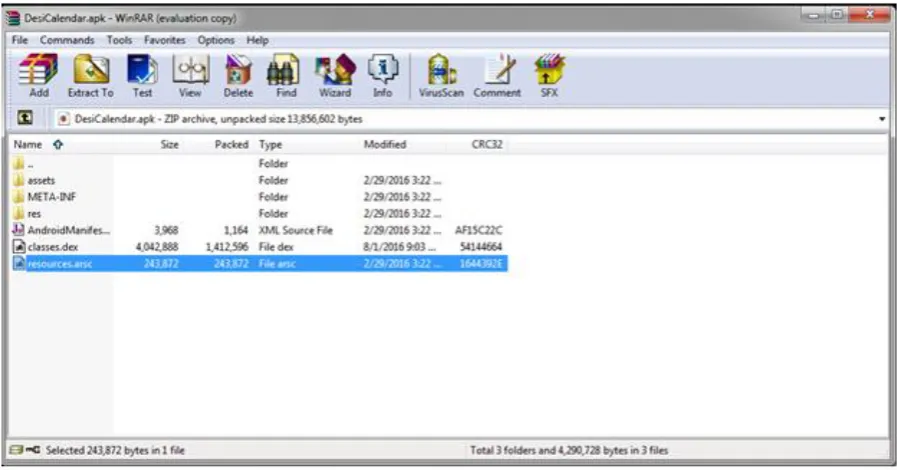Click the XML Source File type cell
Screen dimensions: 897x470
coord(296,230)
